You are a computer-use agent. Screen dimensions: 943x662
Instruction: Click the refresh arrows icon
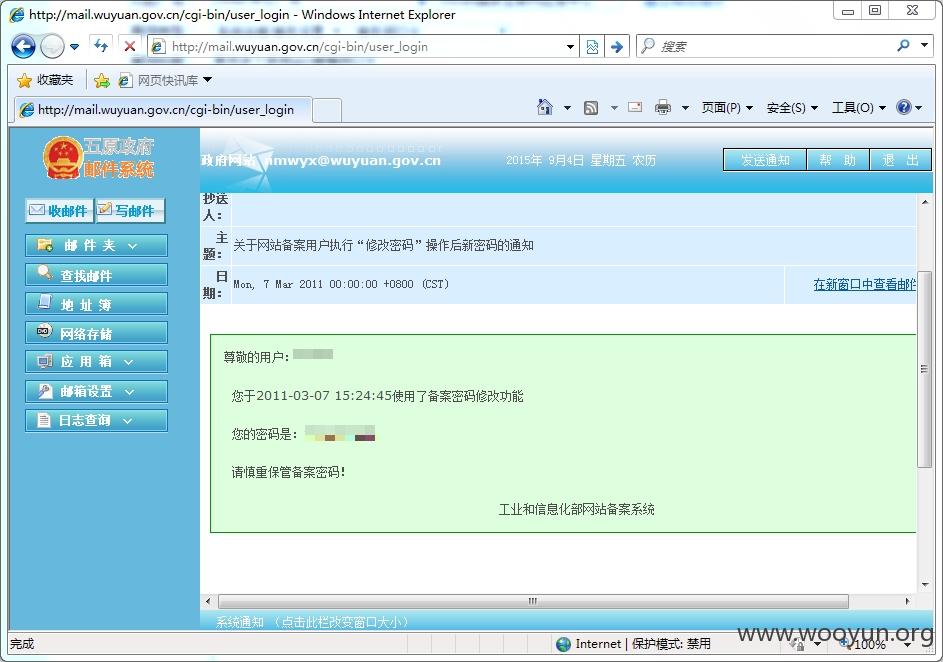pos(101,46)
